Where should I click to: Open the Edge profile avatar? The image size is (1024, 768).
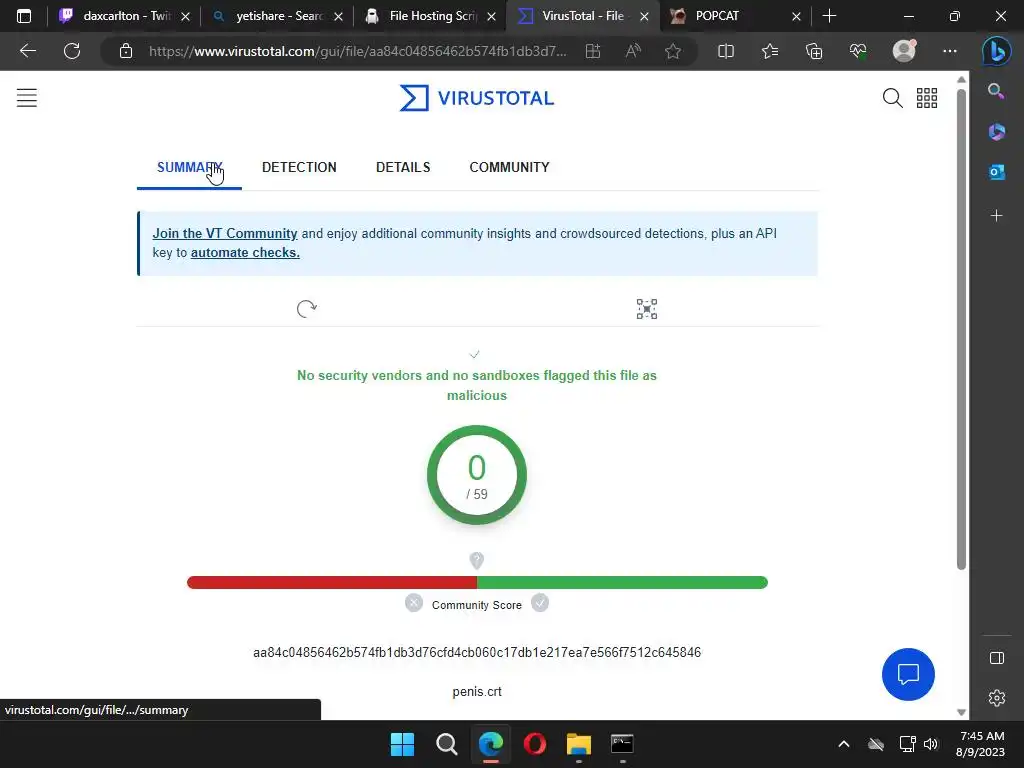pos(904,51)
